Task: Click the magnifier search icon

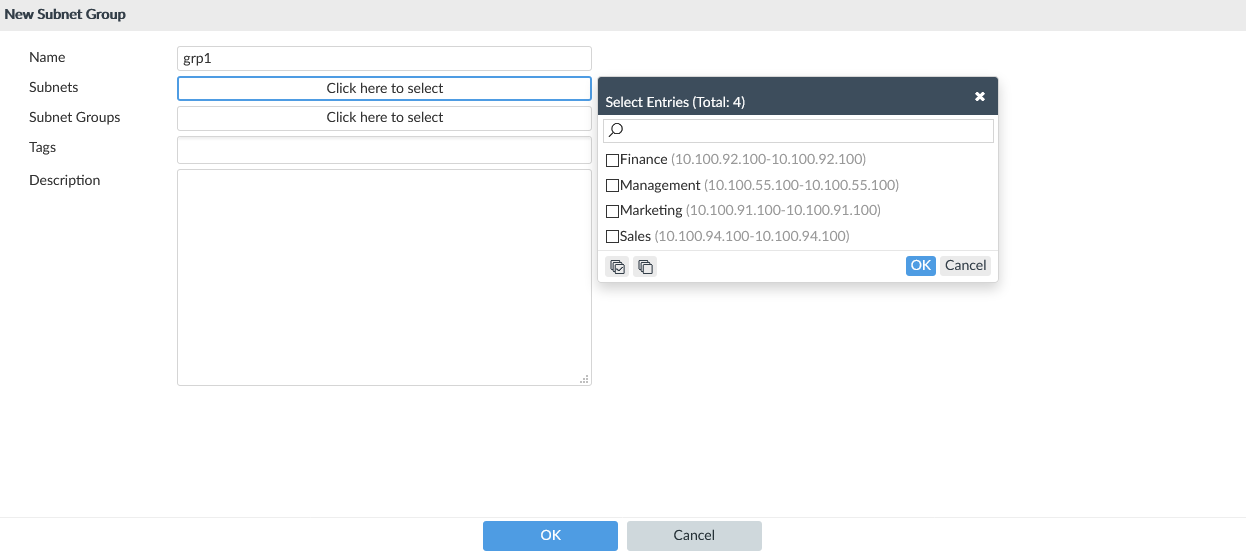Action: point(617,130)
